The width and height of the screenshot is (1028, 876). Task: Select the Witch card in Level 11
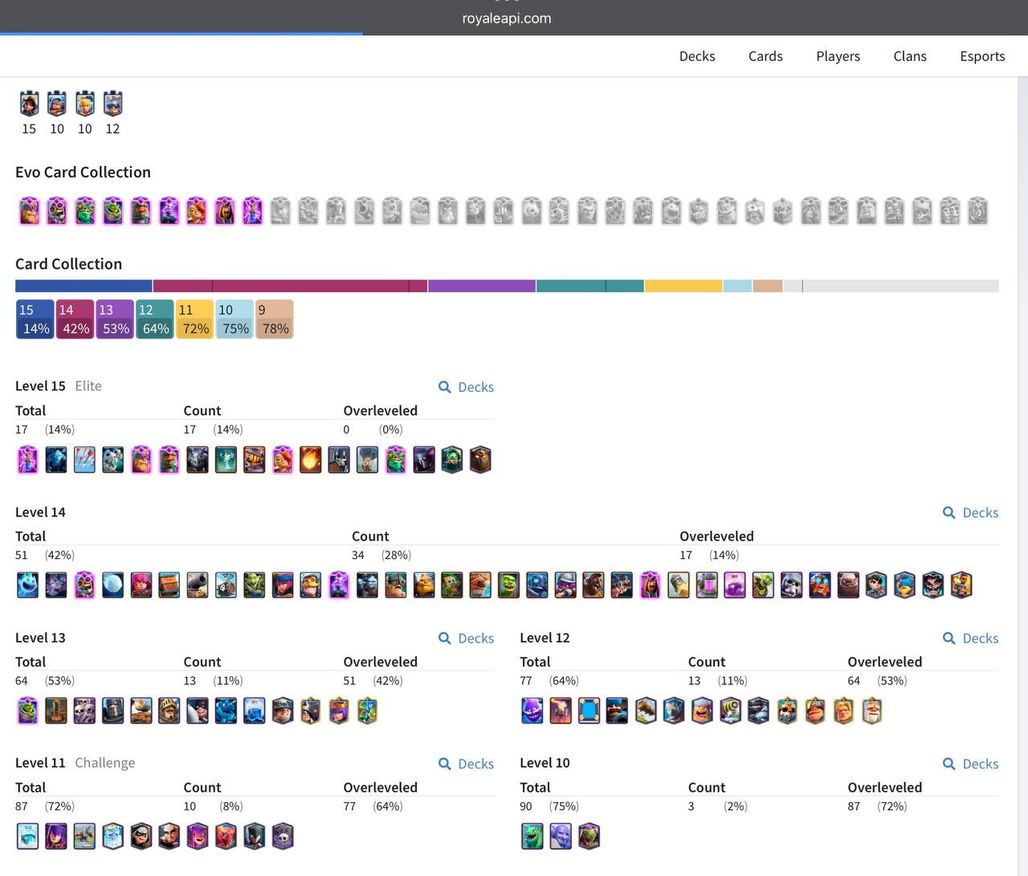(56, 836)
